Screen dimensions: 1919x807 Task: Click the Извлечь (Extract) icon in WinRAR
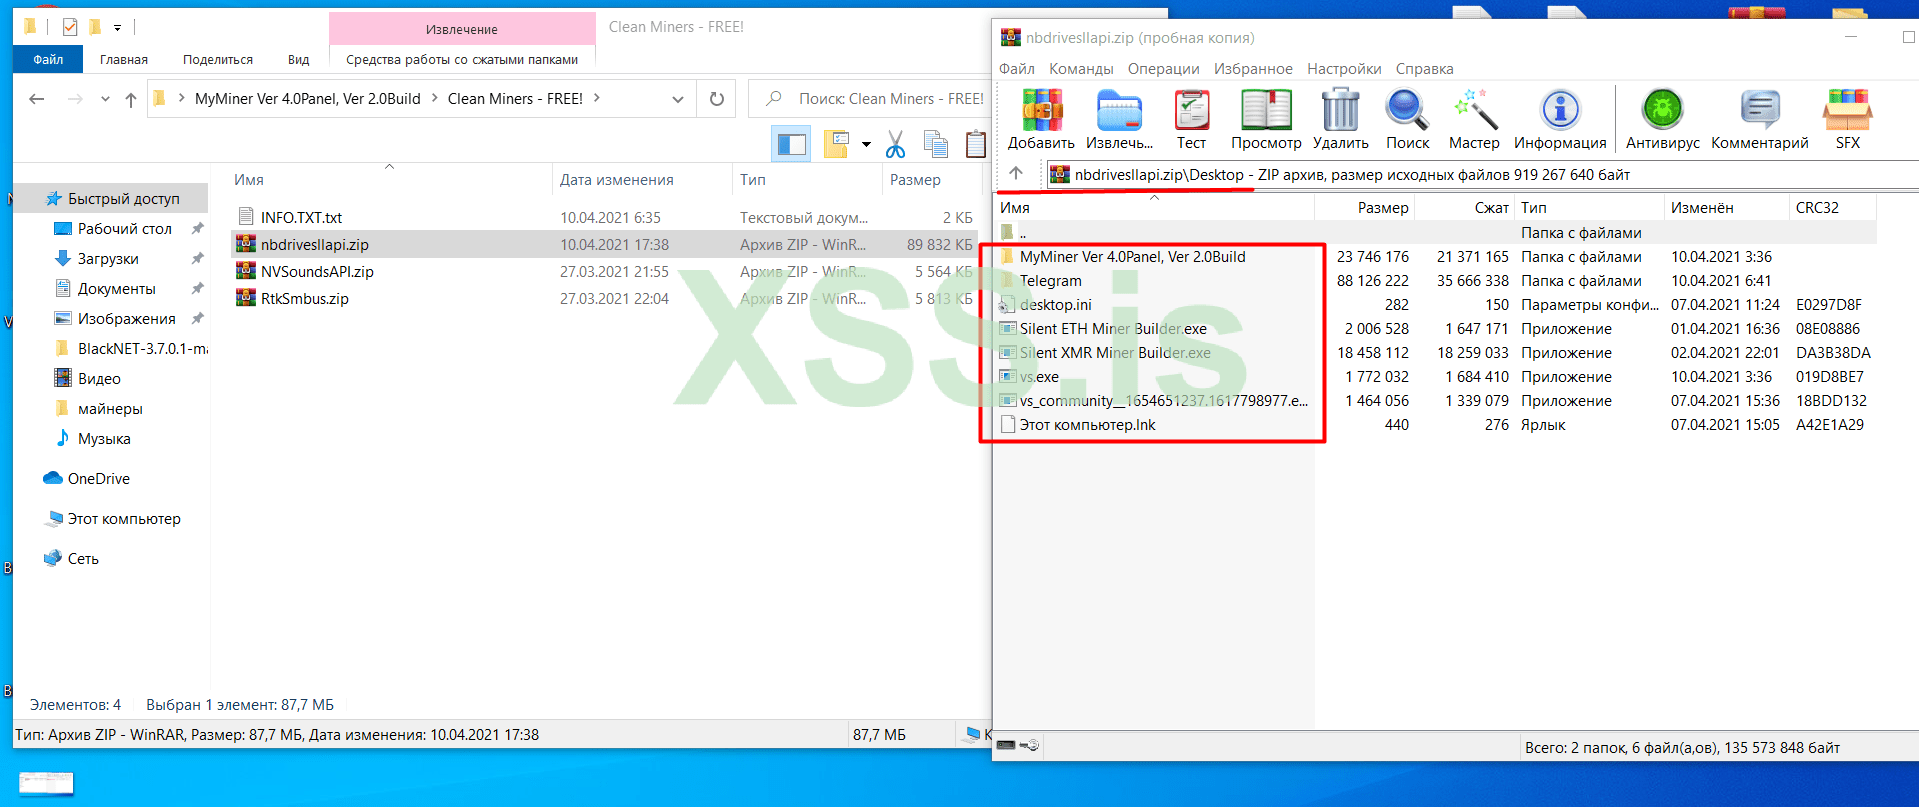point(1119,110)
